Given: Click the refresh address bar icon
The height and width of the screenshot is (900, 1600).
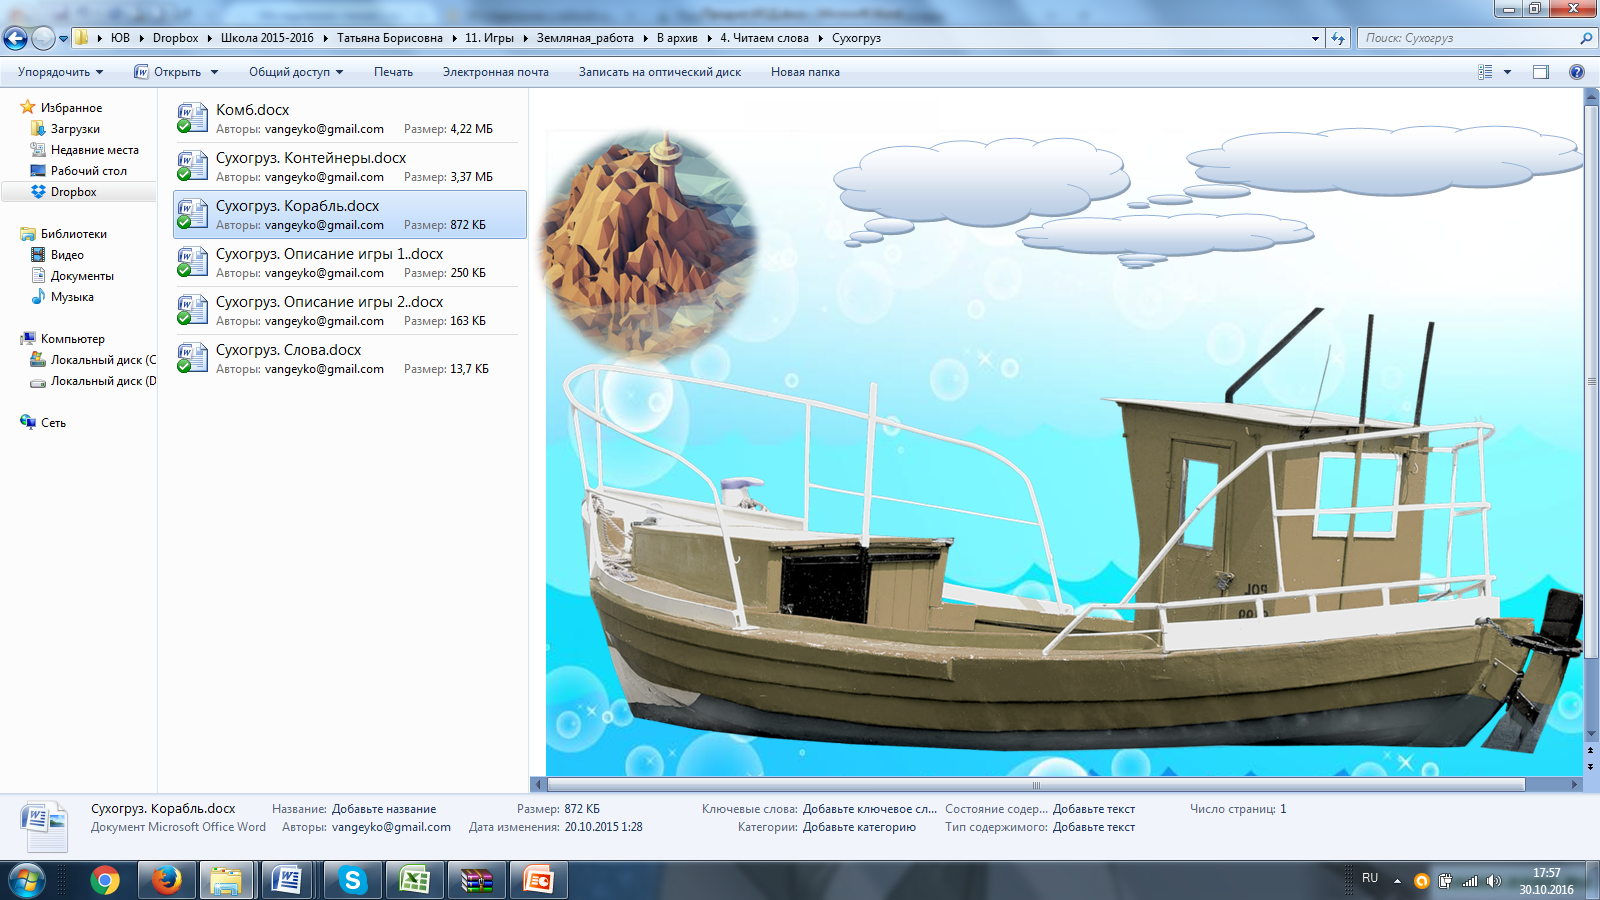Looking at the screenshot, I should pos(1338,38).
